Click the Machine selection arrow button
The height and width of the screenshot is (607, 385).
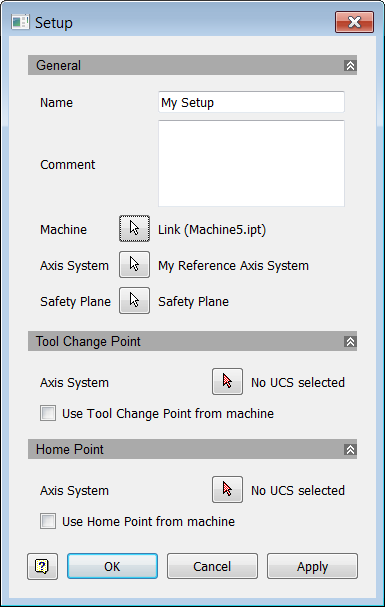[x=134, y=229]
